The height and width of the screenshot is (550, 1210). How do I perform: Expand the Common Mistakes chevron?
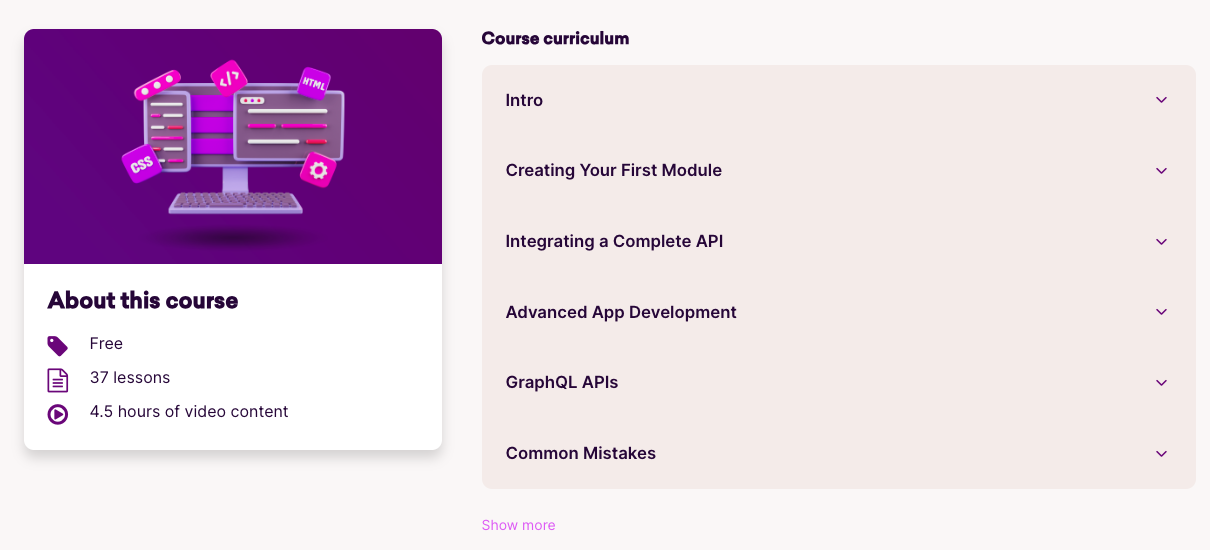1161,454
